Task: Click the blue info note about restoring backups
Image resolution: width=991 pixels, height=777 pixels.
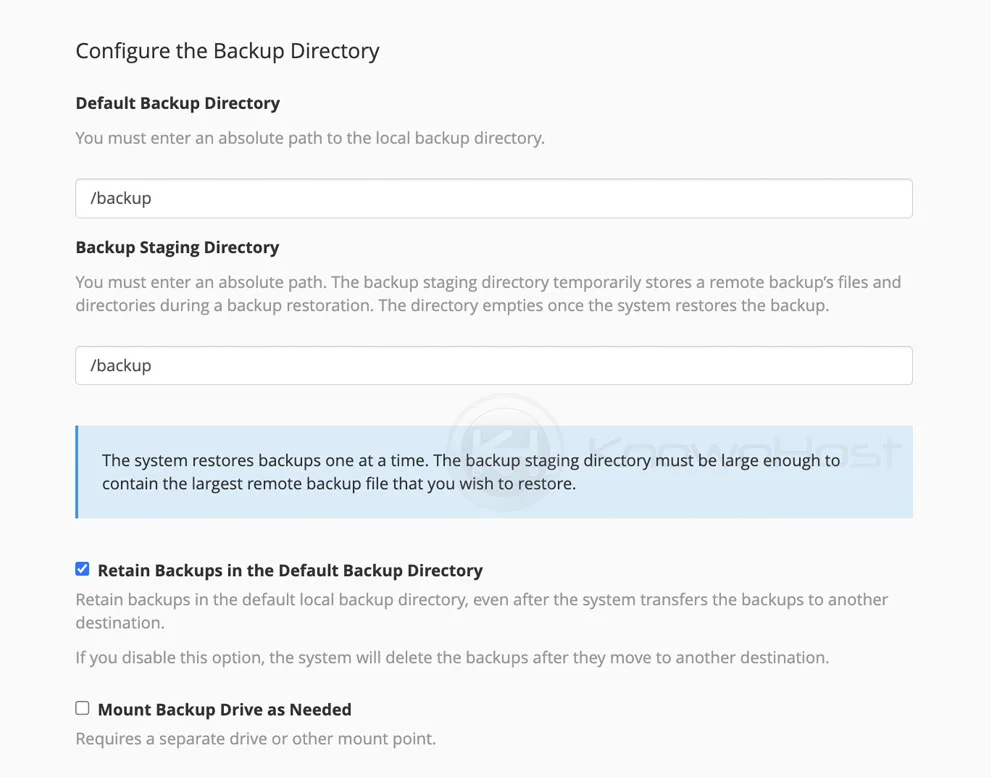Action: click(494, 472)
